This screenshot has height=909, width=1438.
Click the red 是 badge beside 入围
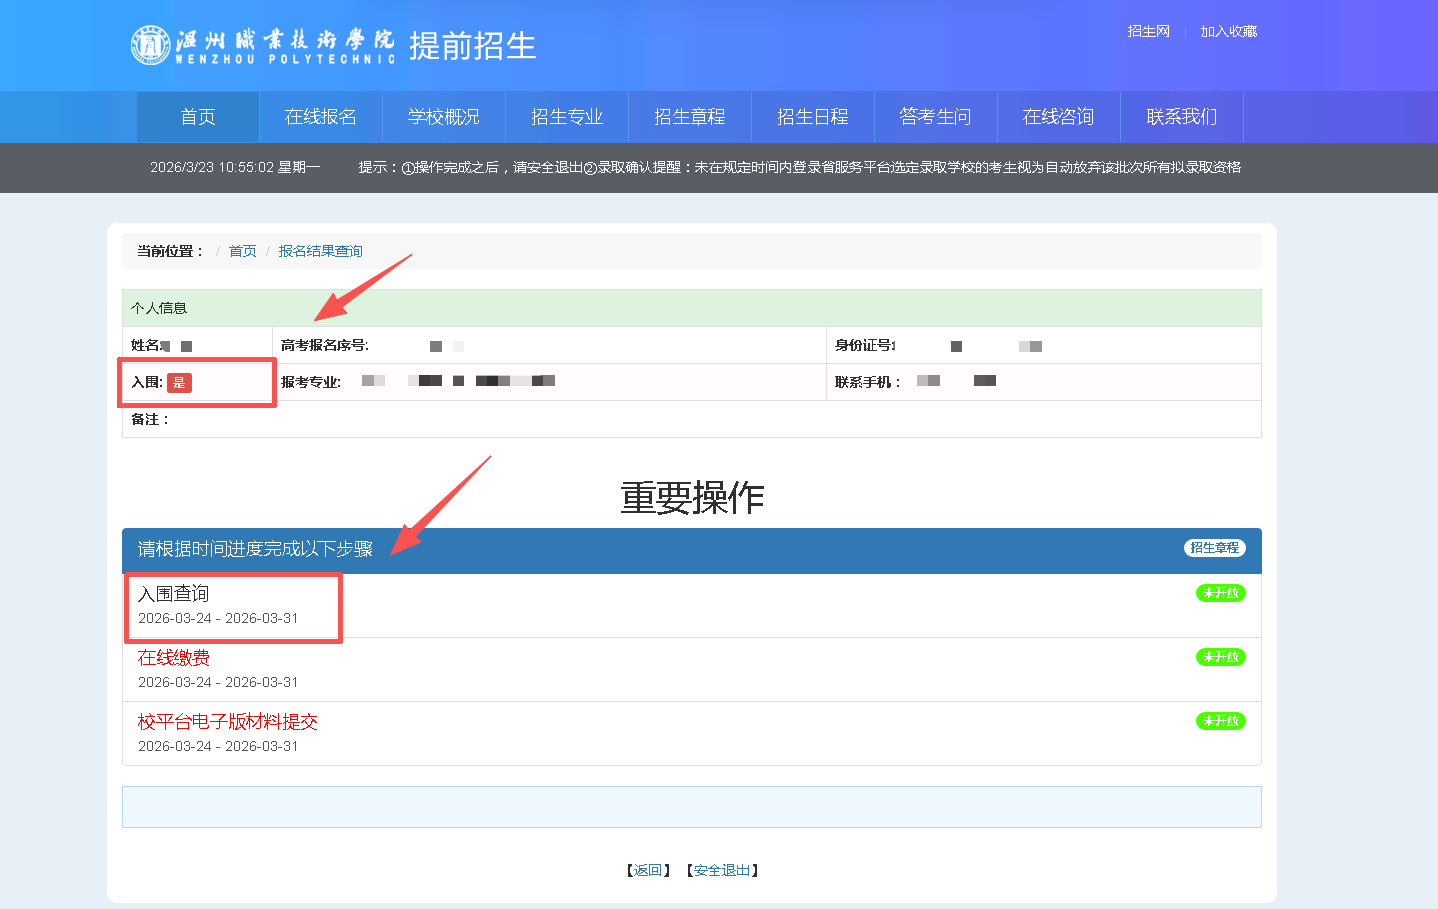(179, 383)
